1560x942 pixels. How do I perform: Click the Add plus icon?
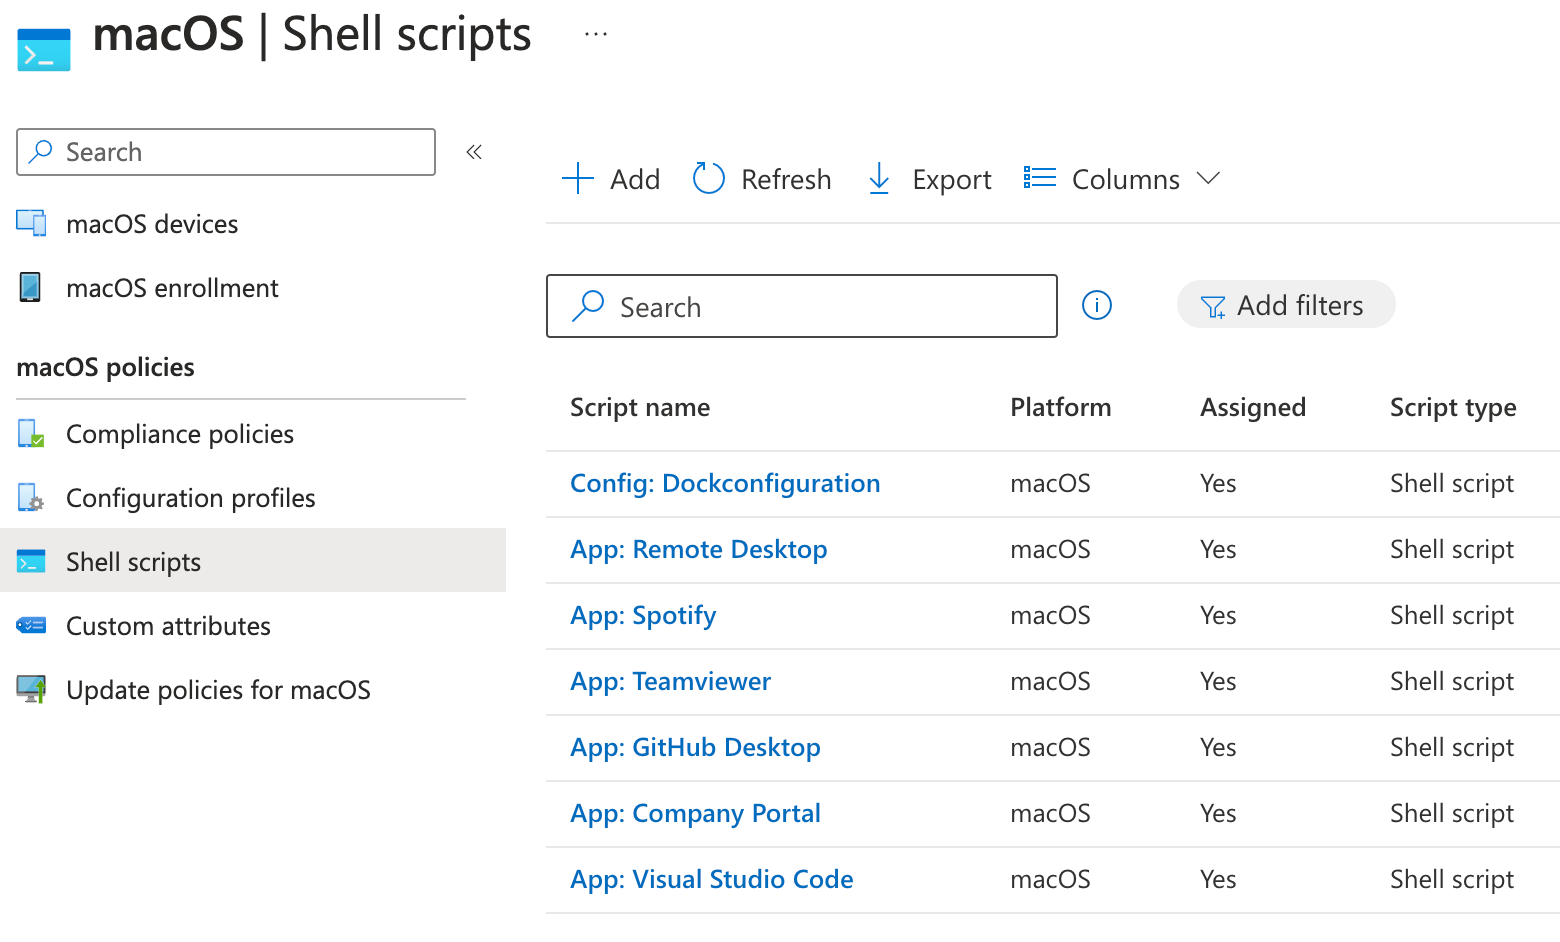tap(578, 179)
